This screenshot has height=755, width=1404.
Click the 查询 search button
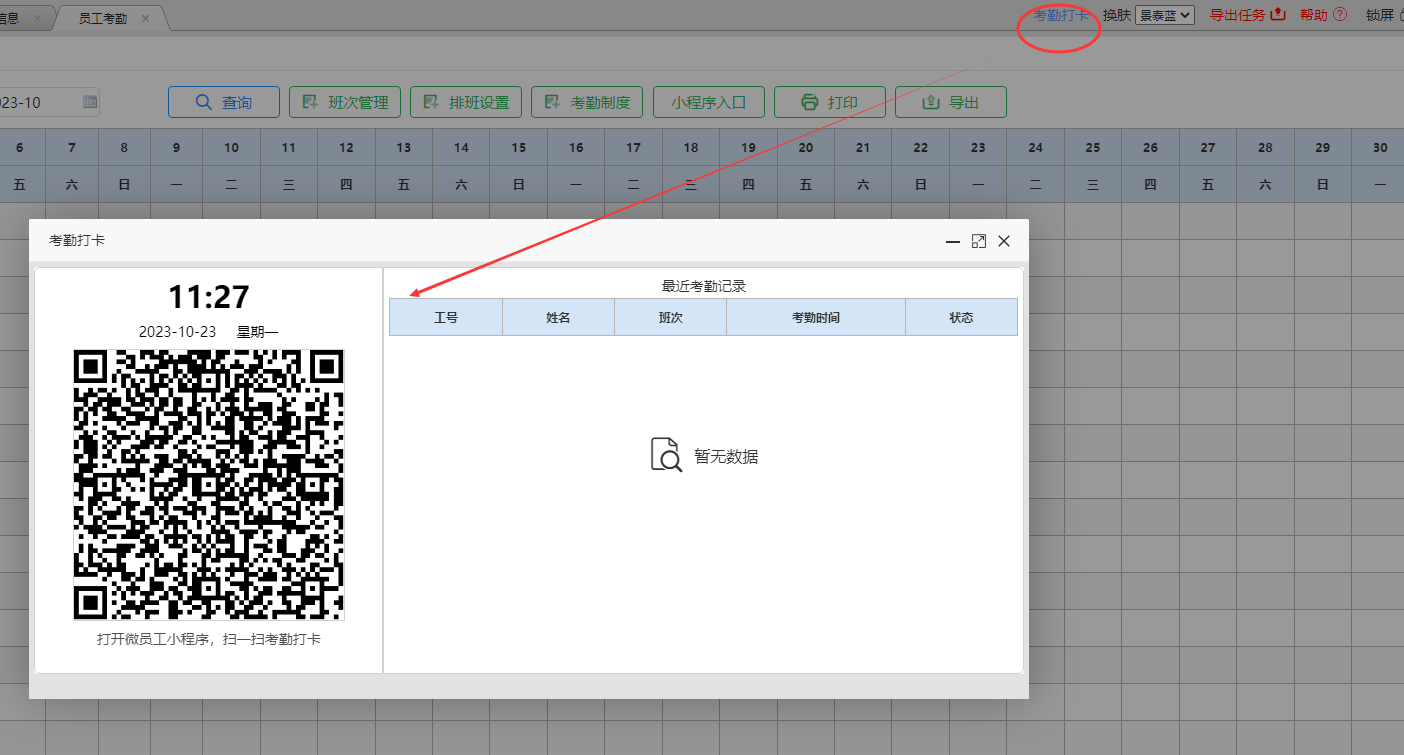[224, 102]
